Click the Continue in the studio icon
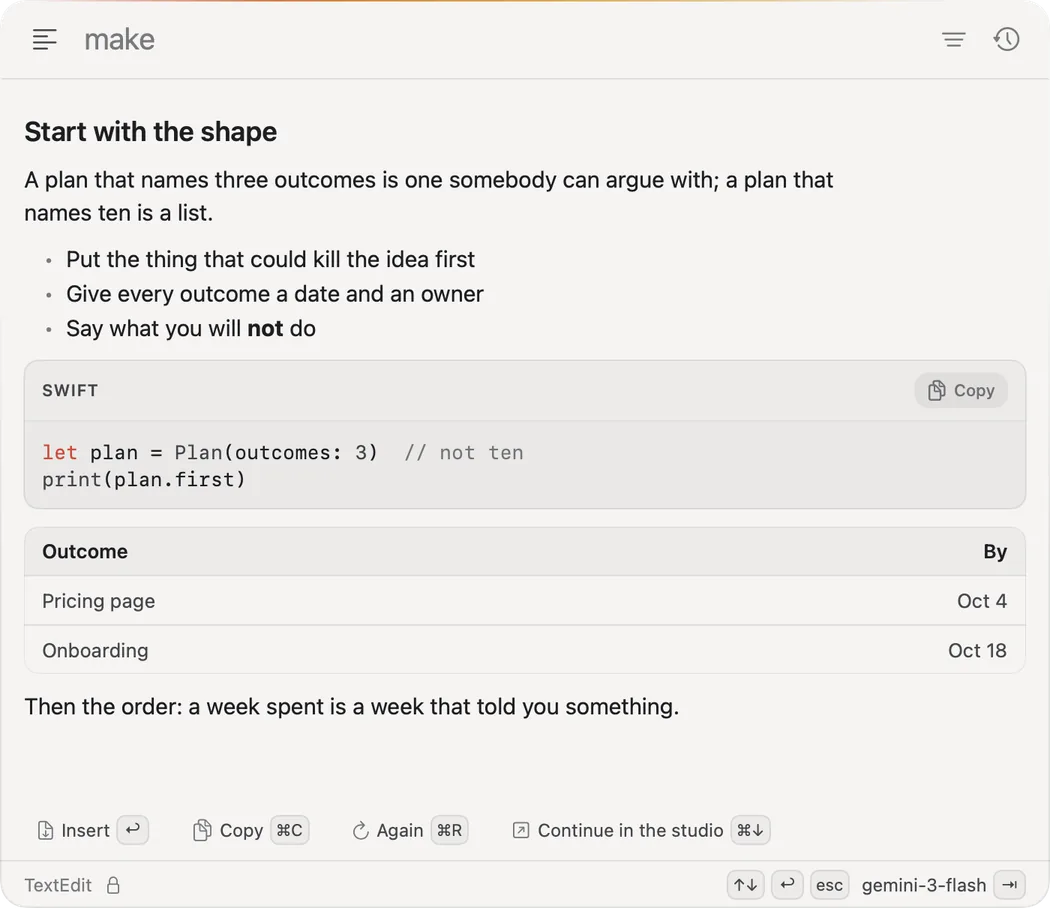This screenshot has height=908, width=1050. point(520,830)
